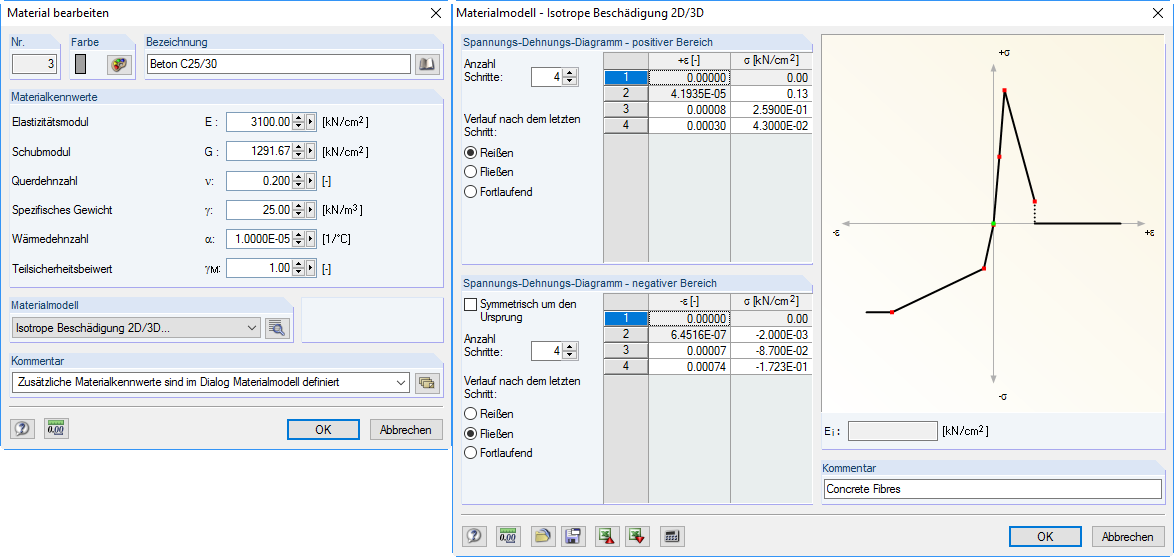Image resolution: width=1174 pixels, height=557 pixels.
Task: Select row 1 header in positive table
Action: tap(626, 78)
